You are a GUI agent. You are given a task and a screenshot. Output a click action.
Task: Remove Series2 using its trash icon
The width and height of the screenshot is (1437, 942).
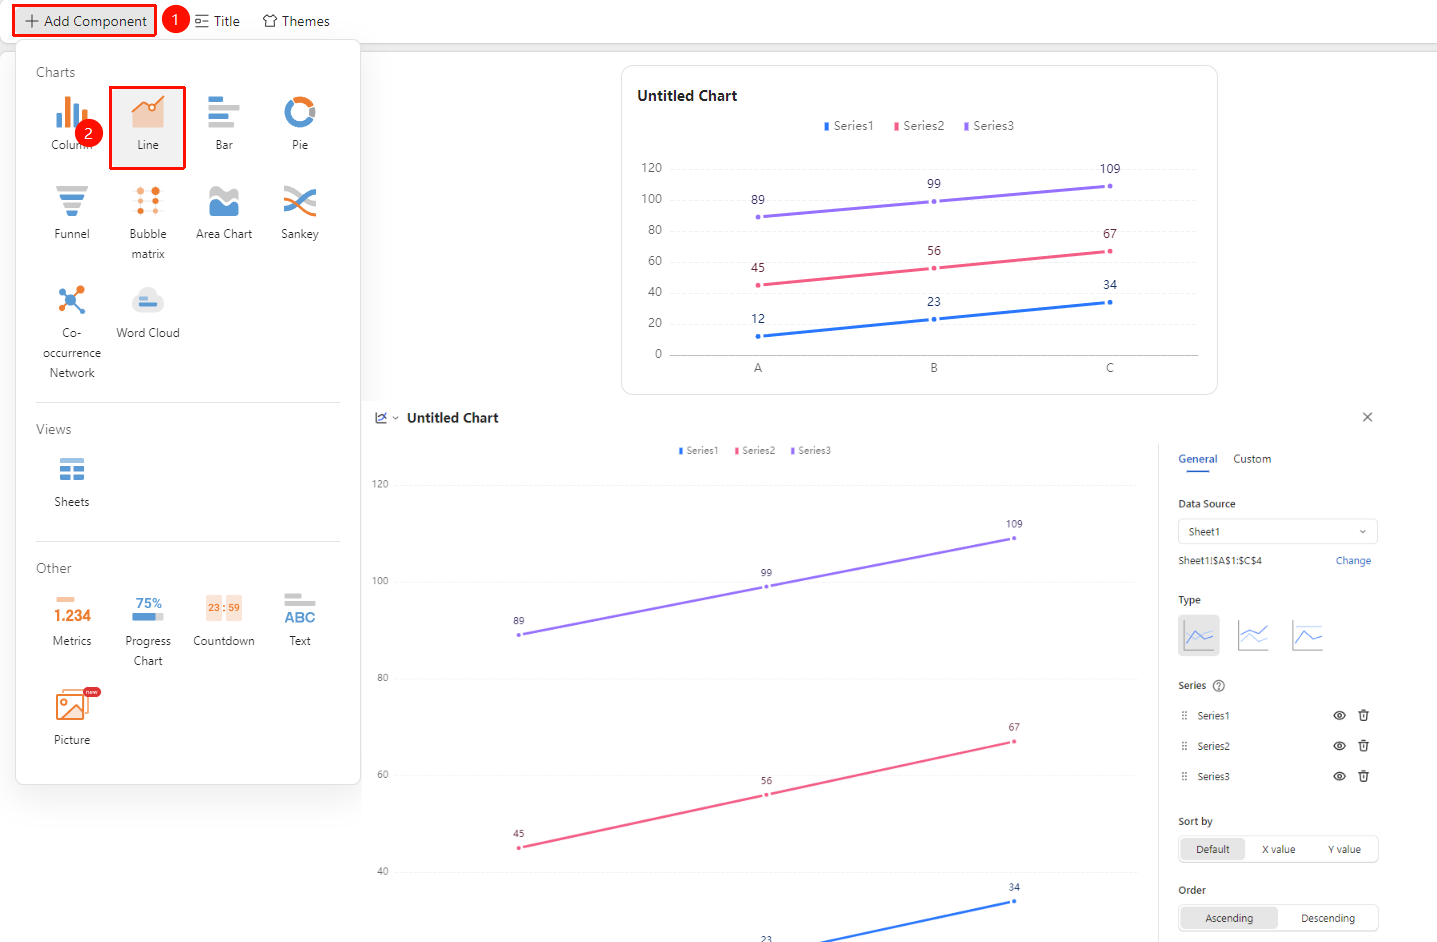[x=1363, y=746]
